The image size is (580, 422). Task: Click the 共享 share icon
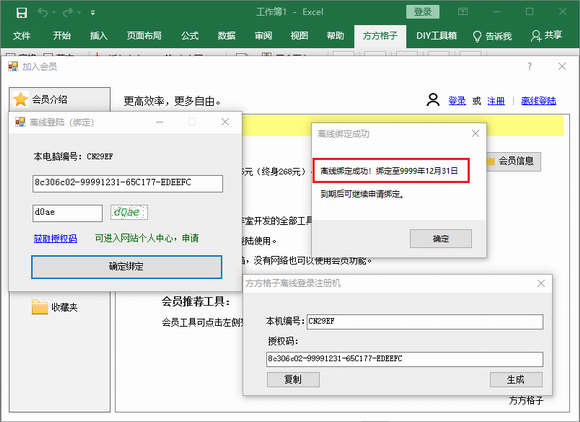tap(546, 36)
